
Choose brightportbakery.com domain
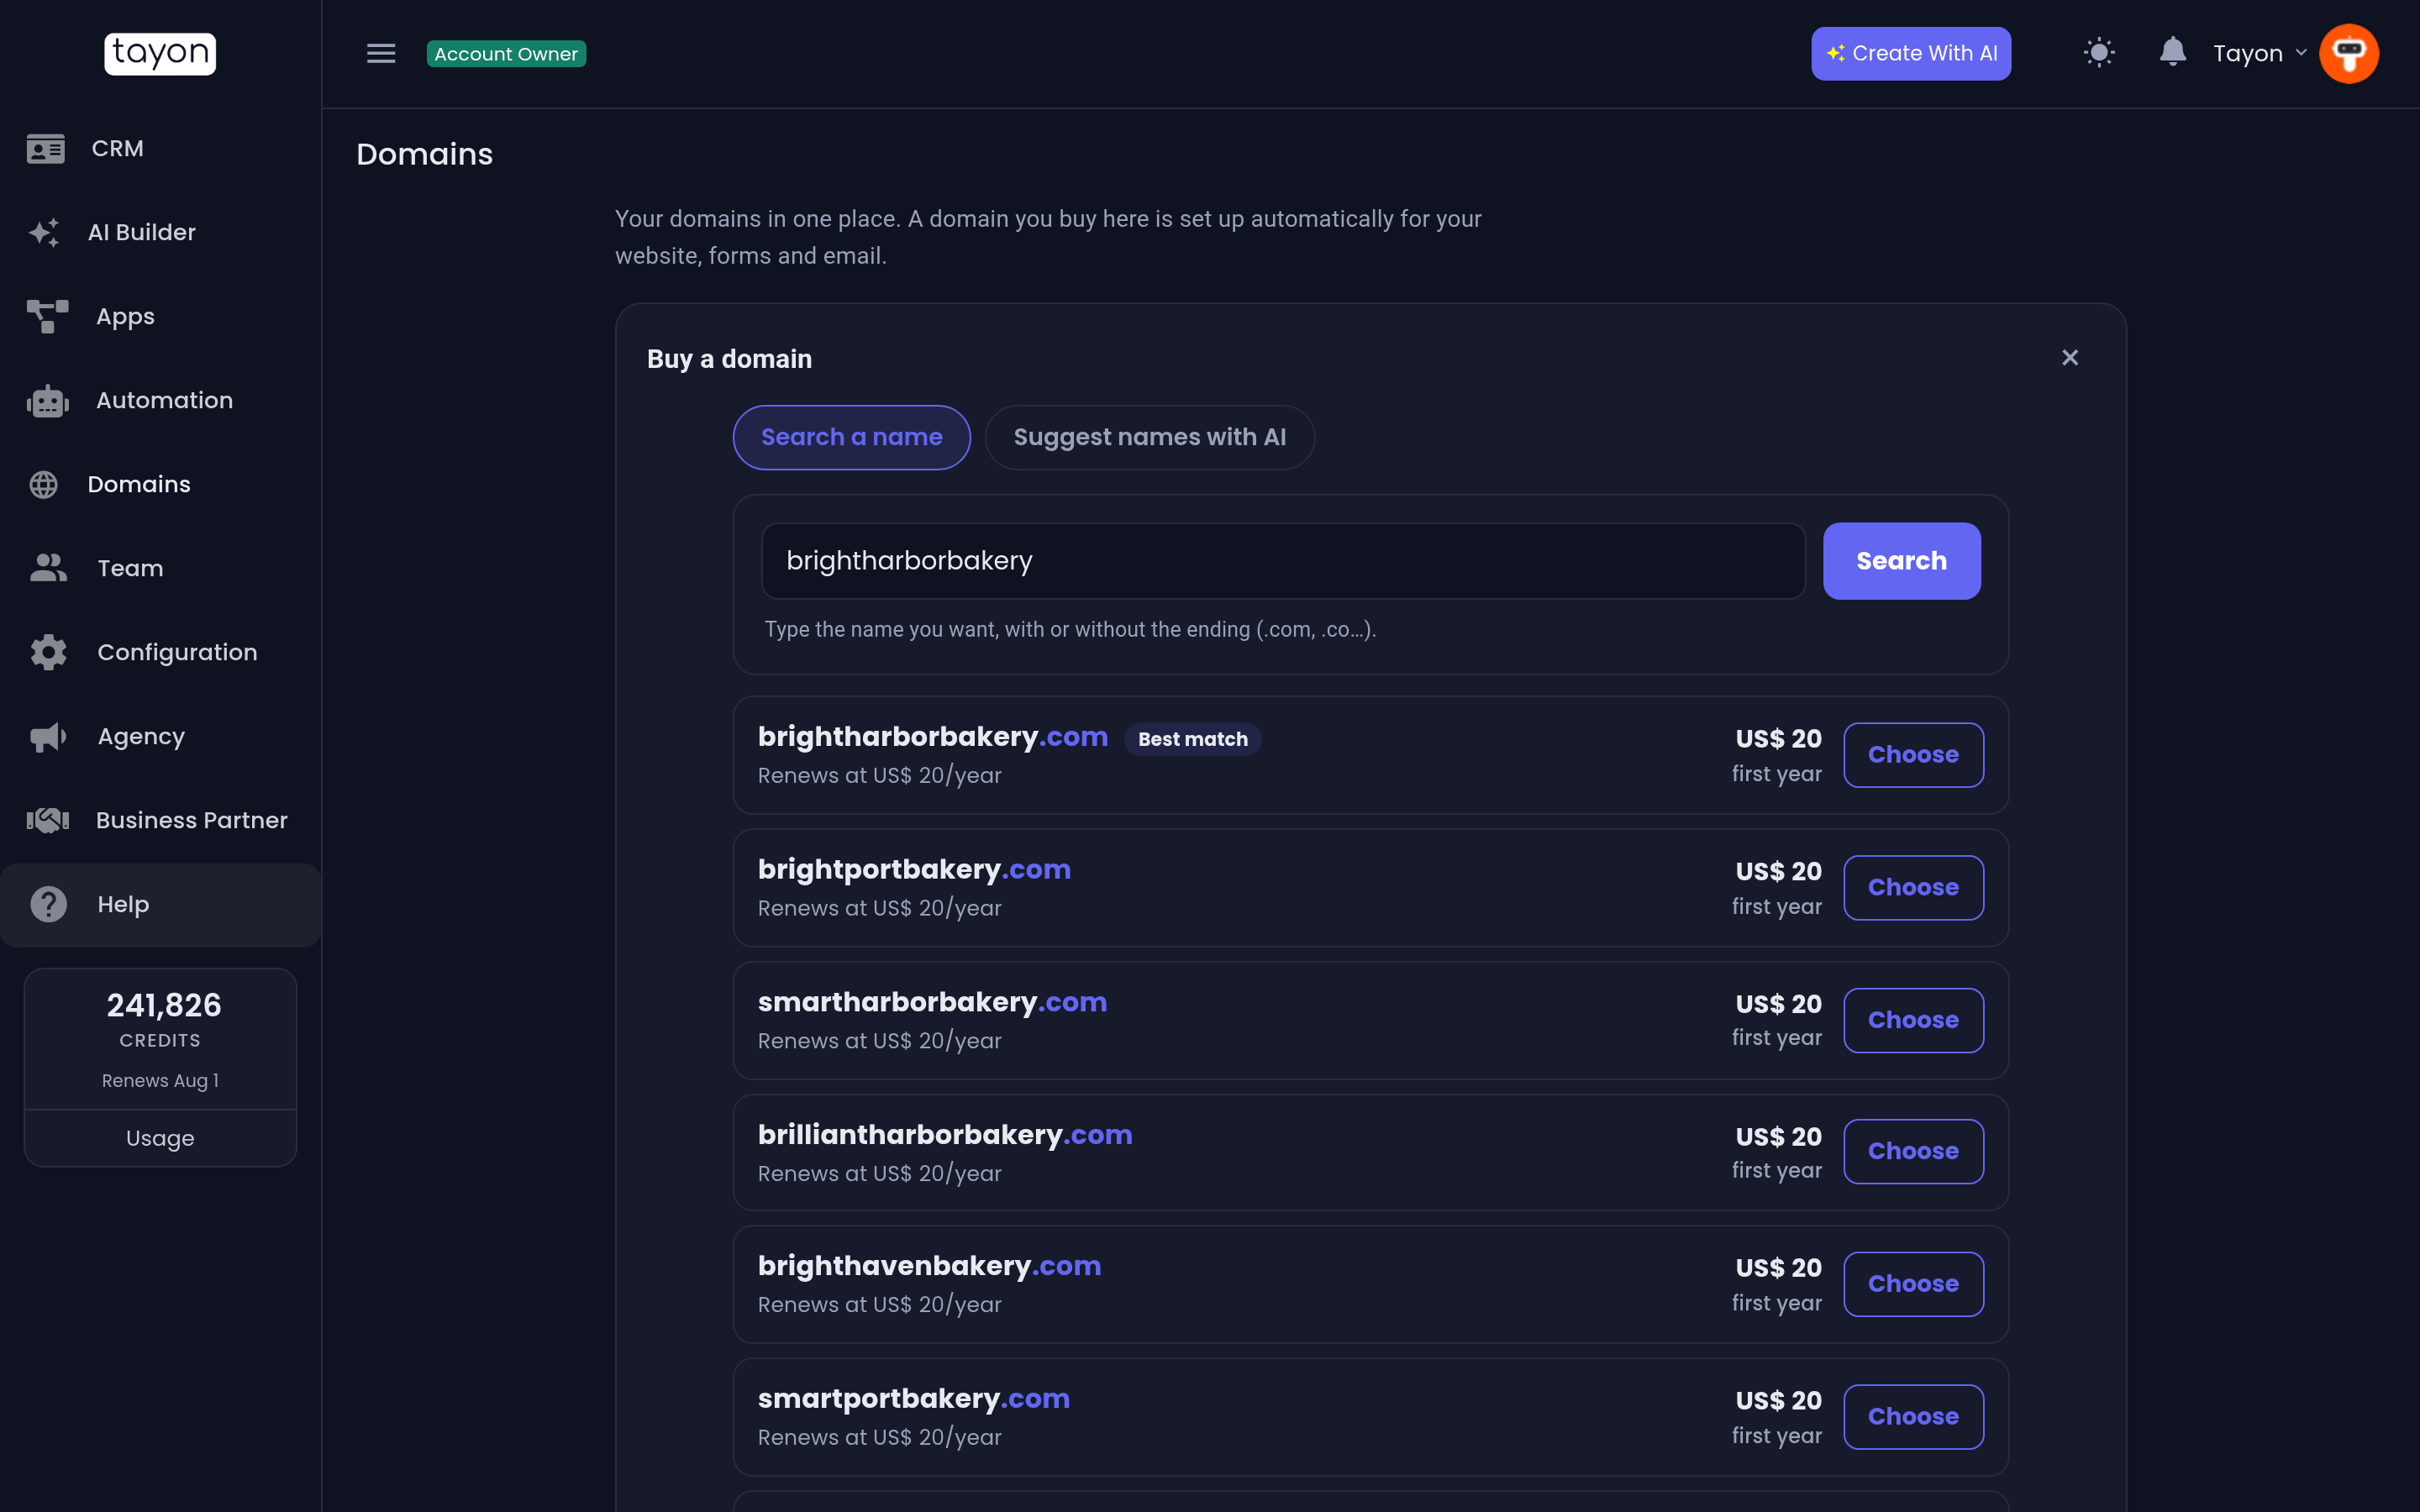(x=1913, y=888)
